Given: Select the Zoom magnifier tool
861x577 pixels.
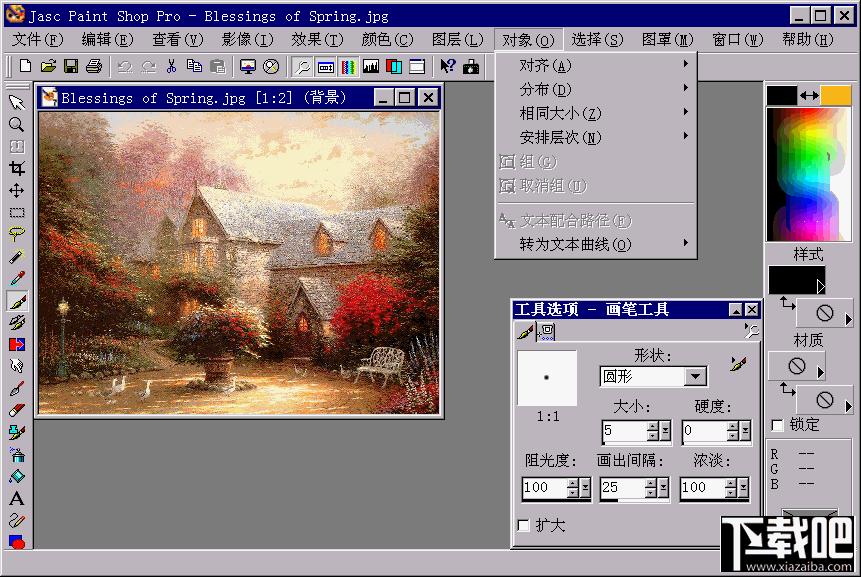Looking at the screenshot, I should point(16,125).
